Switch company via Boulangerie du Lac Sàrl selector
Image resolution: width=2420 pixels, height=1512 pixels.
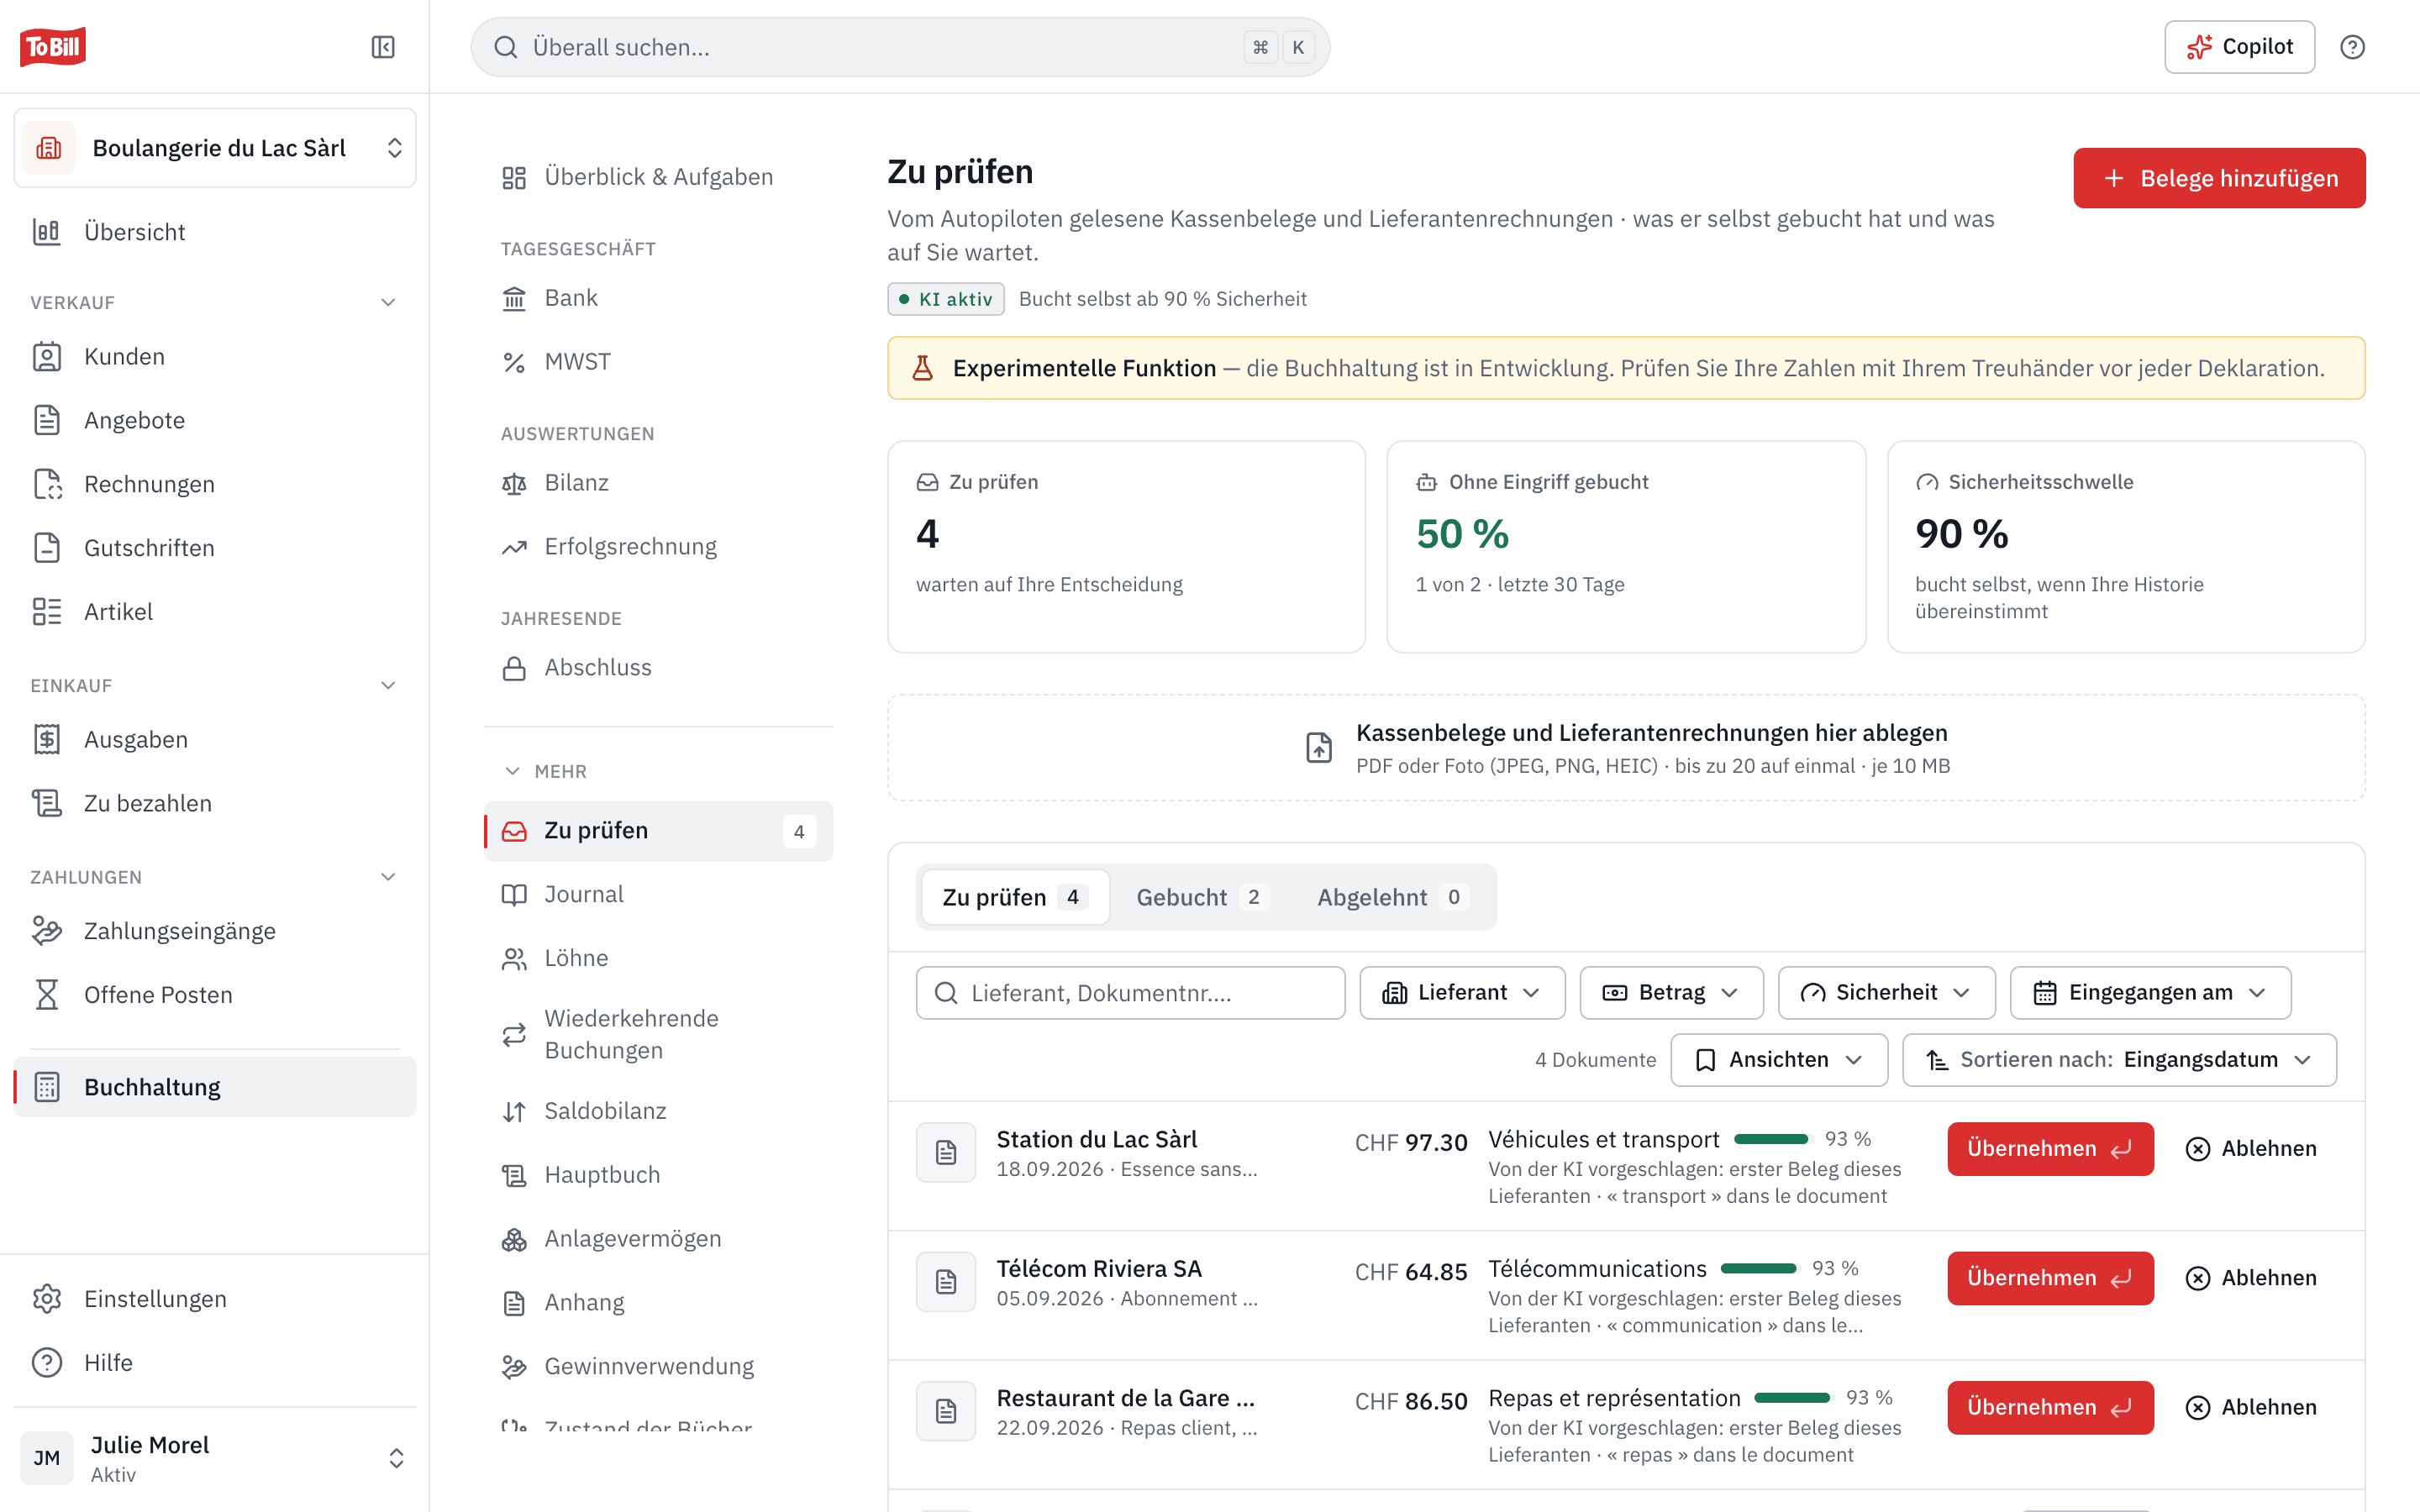pyautogui.click(x=215, y=148)
